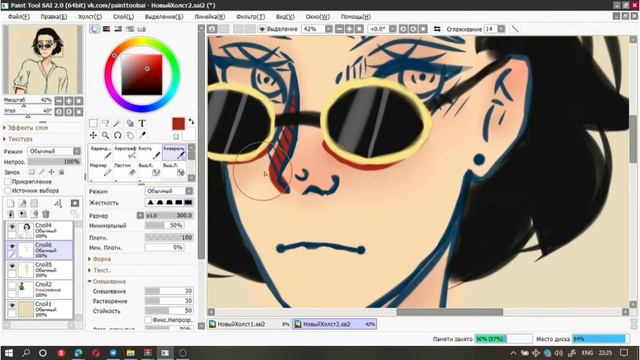Choose the Маркер marker brush
640x360 pixels.
point(101,169)
